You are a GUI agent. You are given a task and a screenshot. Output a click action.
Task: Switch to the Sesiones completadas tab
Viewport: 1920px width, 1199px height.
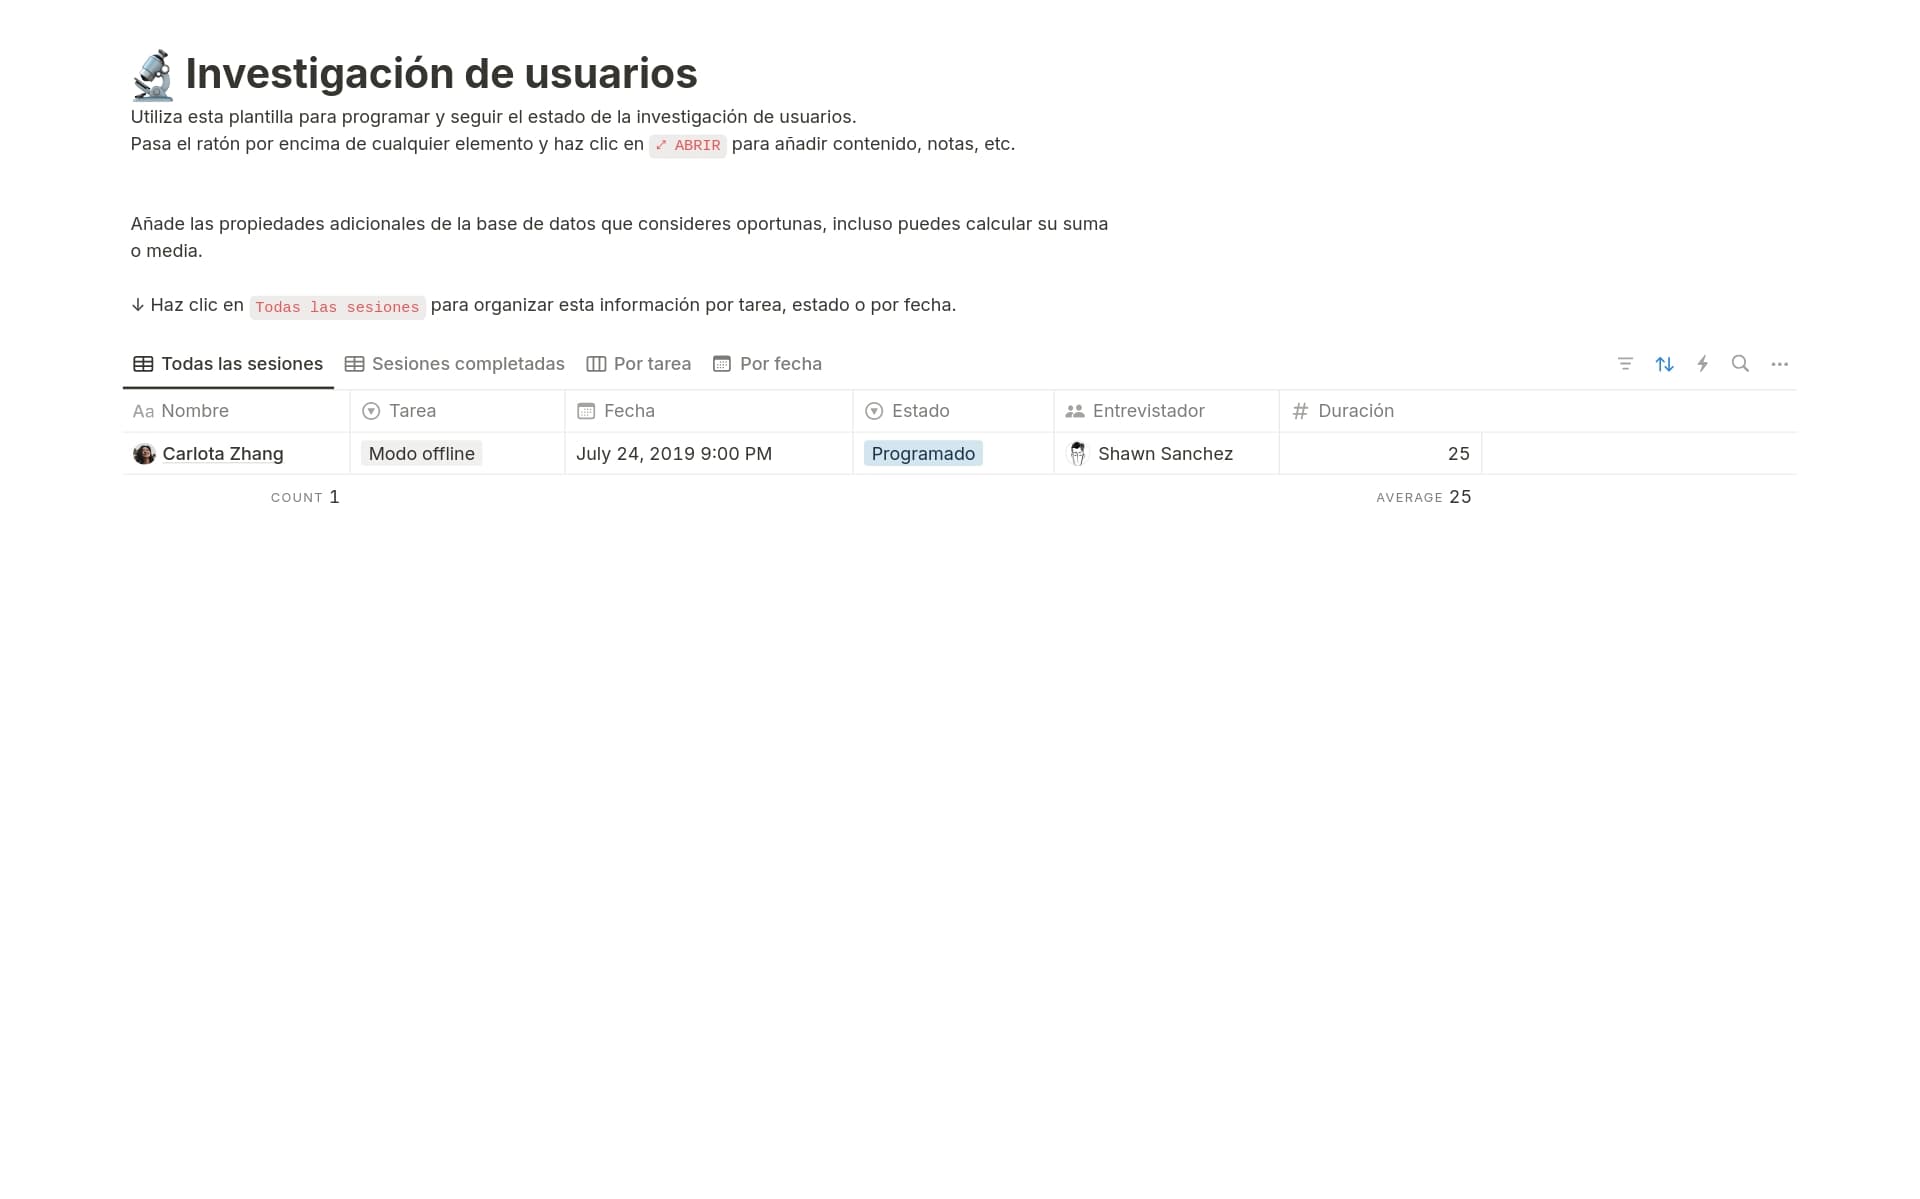click(x=468, y=364)
